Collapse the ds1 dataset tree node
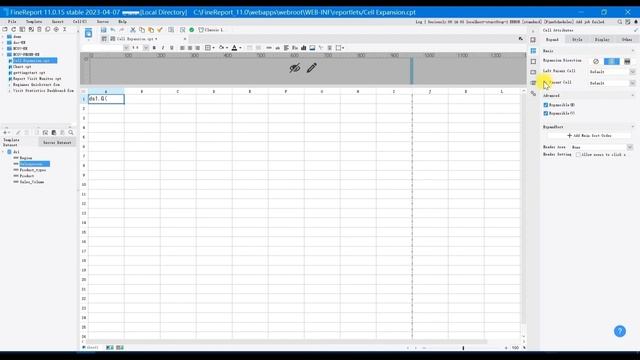Viewport: 640px width, 360px height. 4,152
